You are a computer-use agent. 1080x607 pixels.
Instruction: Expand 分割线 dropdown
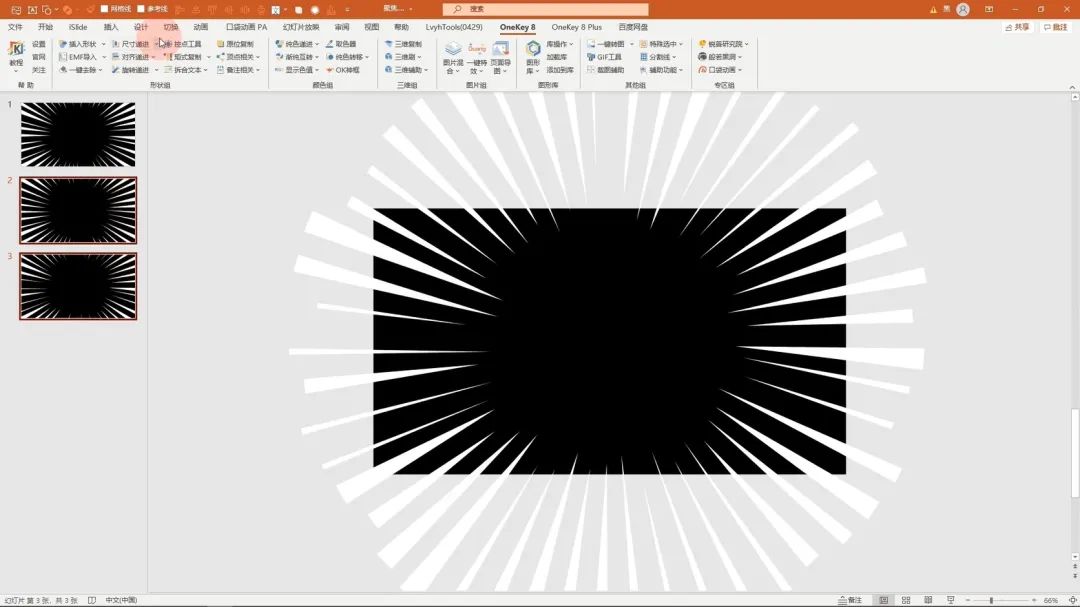674,57
